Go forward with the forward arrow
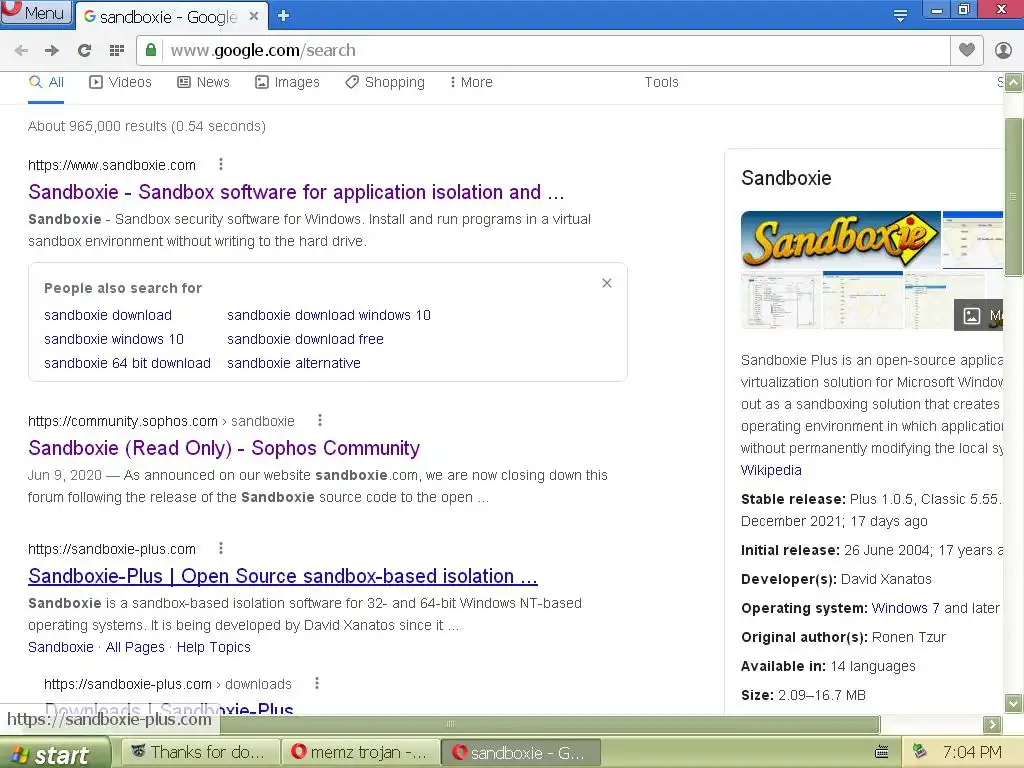1024x768 pixels. 52,50
